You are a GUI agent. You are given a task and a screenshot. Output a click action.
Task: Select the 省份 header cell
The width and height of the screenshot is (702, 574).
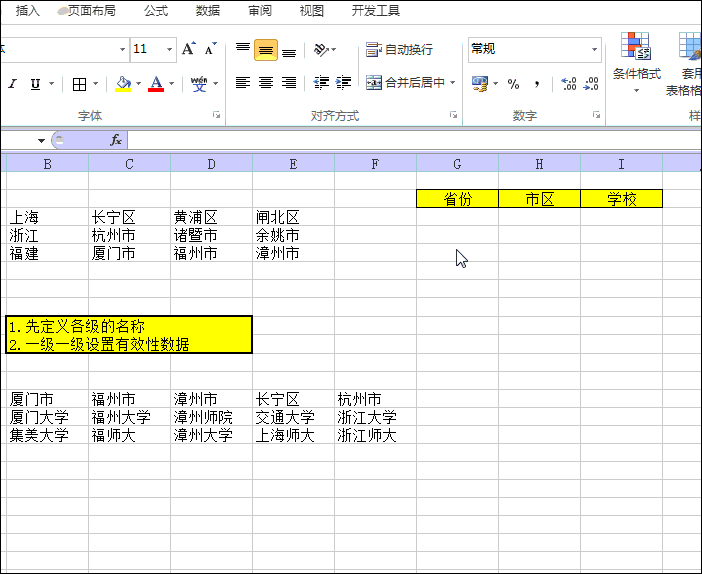[x=457, y=198]
